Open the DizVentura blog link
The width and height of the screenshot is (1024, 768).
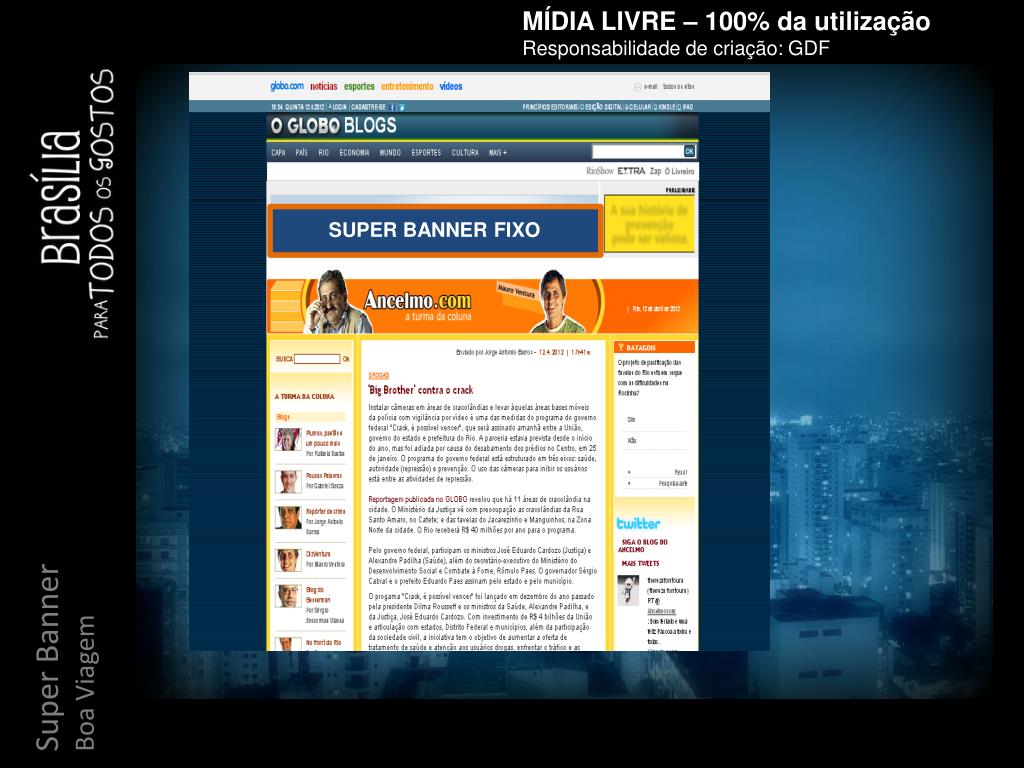[318, 554]
